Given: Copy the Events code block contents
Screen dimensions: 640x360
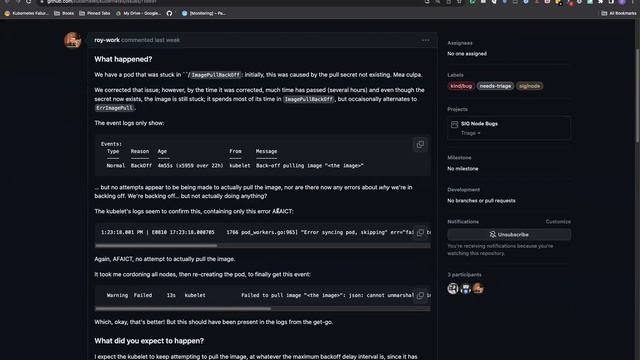Looking at the screenshot, I should (x=420, y=144).
